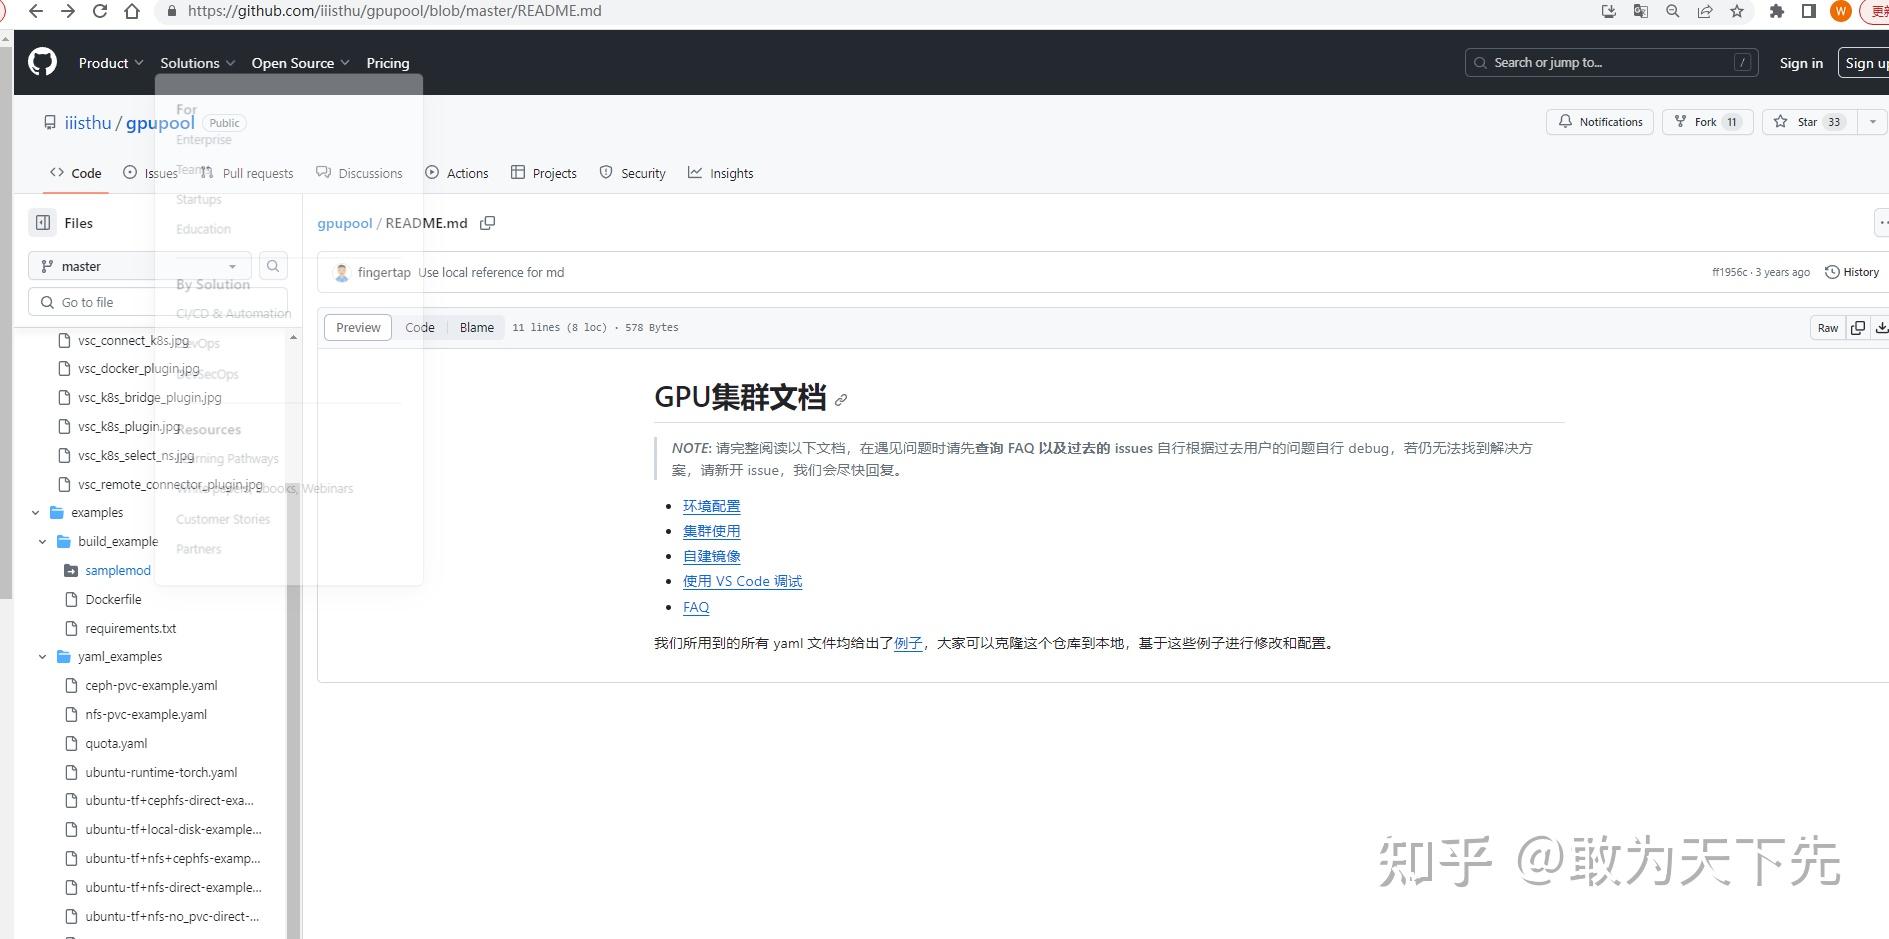Bookmark this page with the star icon
The image size is (1889, 939).
pyautogui.click(x=1737, y=11)
